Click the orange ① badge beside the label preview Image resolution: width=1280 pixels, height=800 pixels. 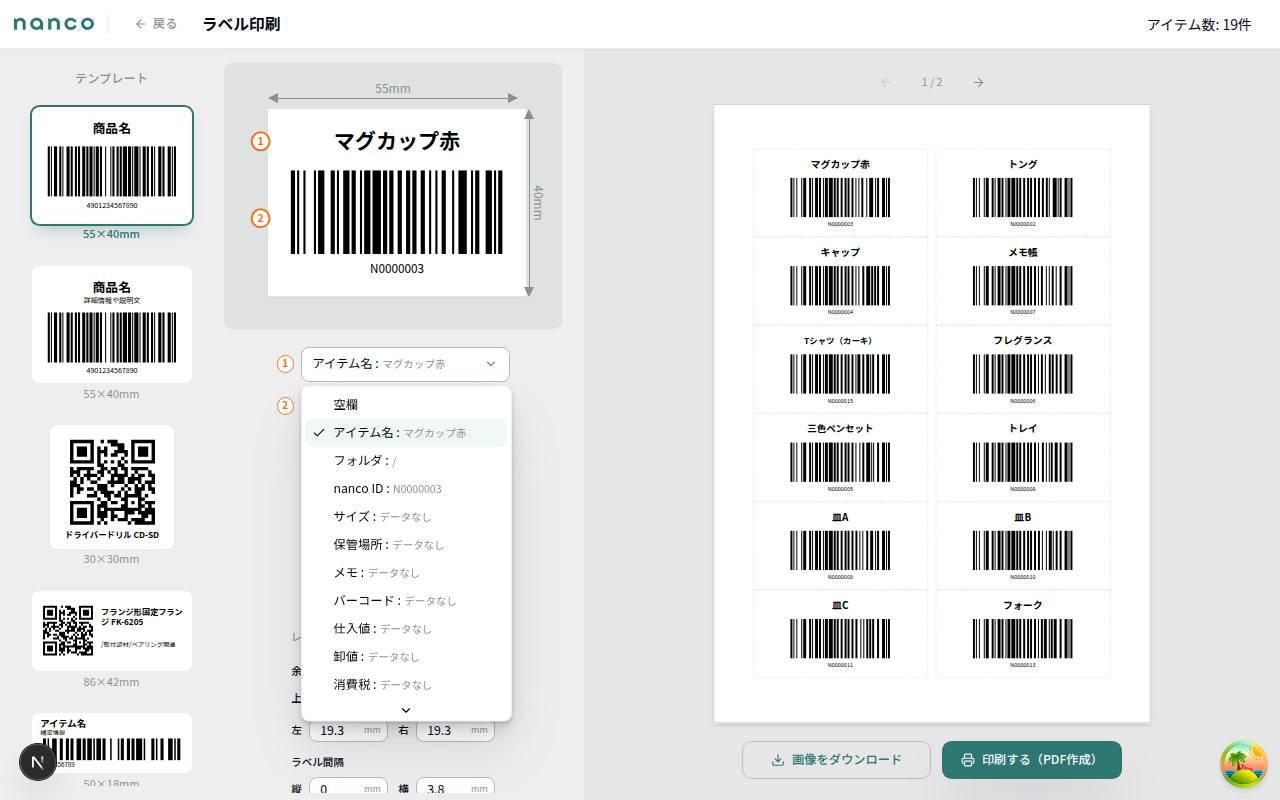261,142
